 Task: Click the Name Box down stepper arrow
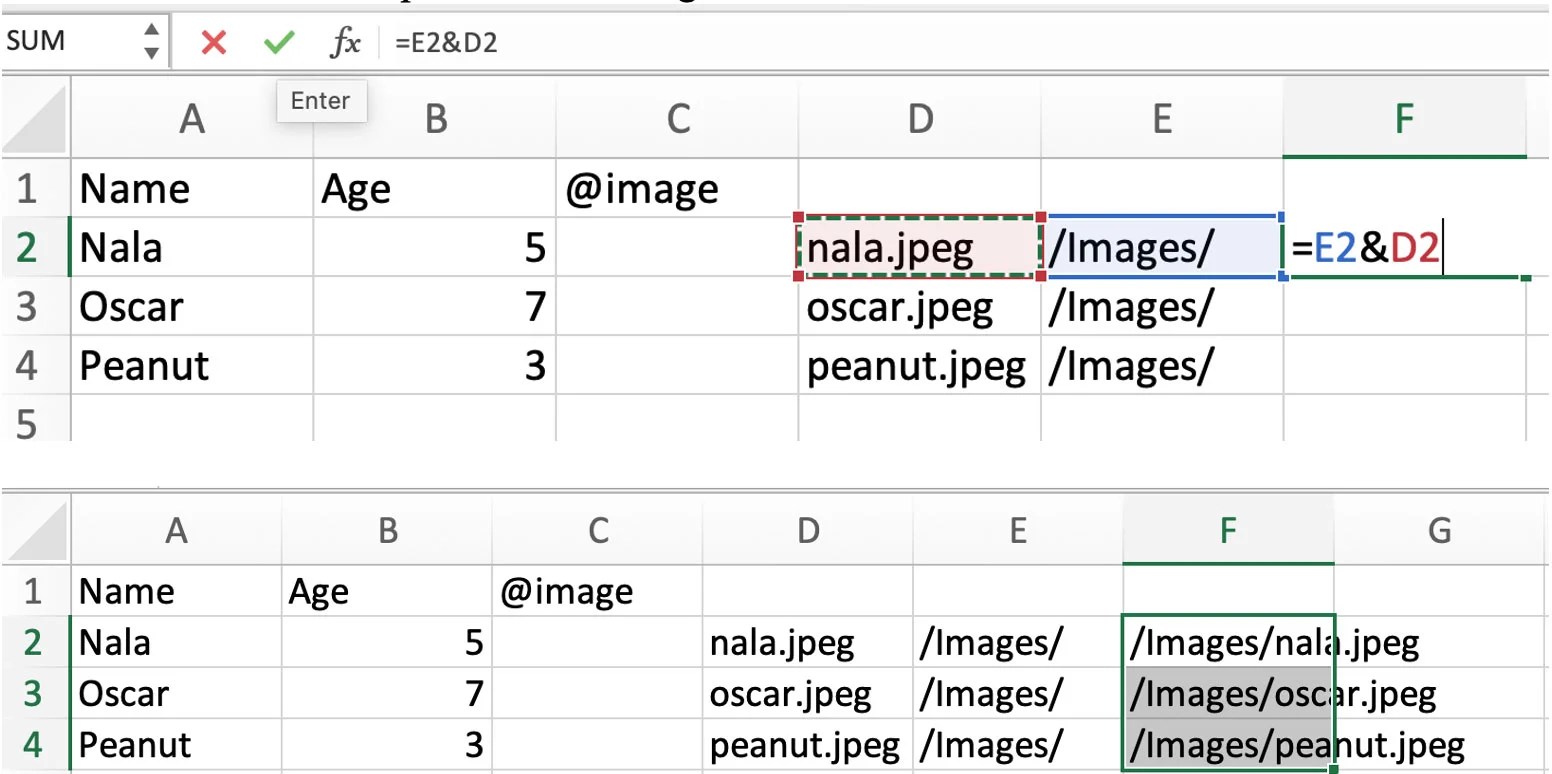point(151,51)
